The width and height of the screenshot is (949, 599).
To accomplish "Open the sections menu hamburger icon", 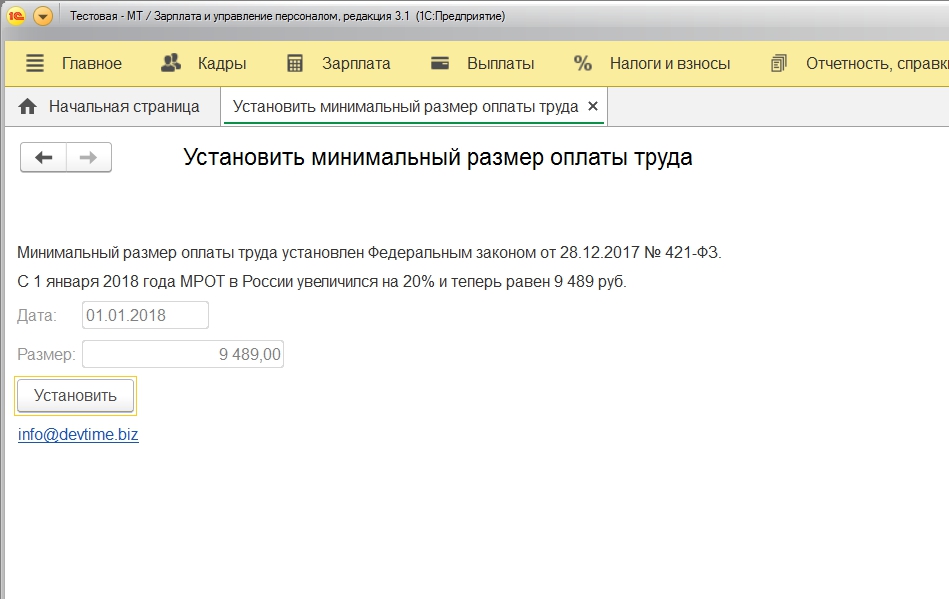I will point(34,63).
